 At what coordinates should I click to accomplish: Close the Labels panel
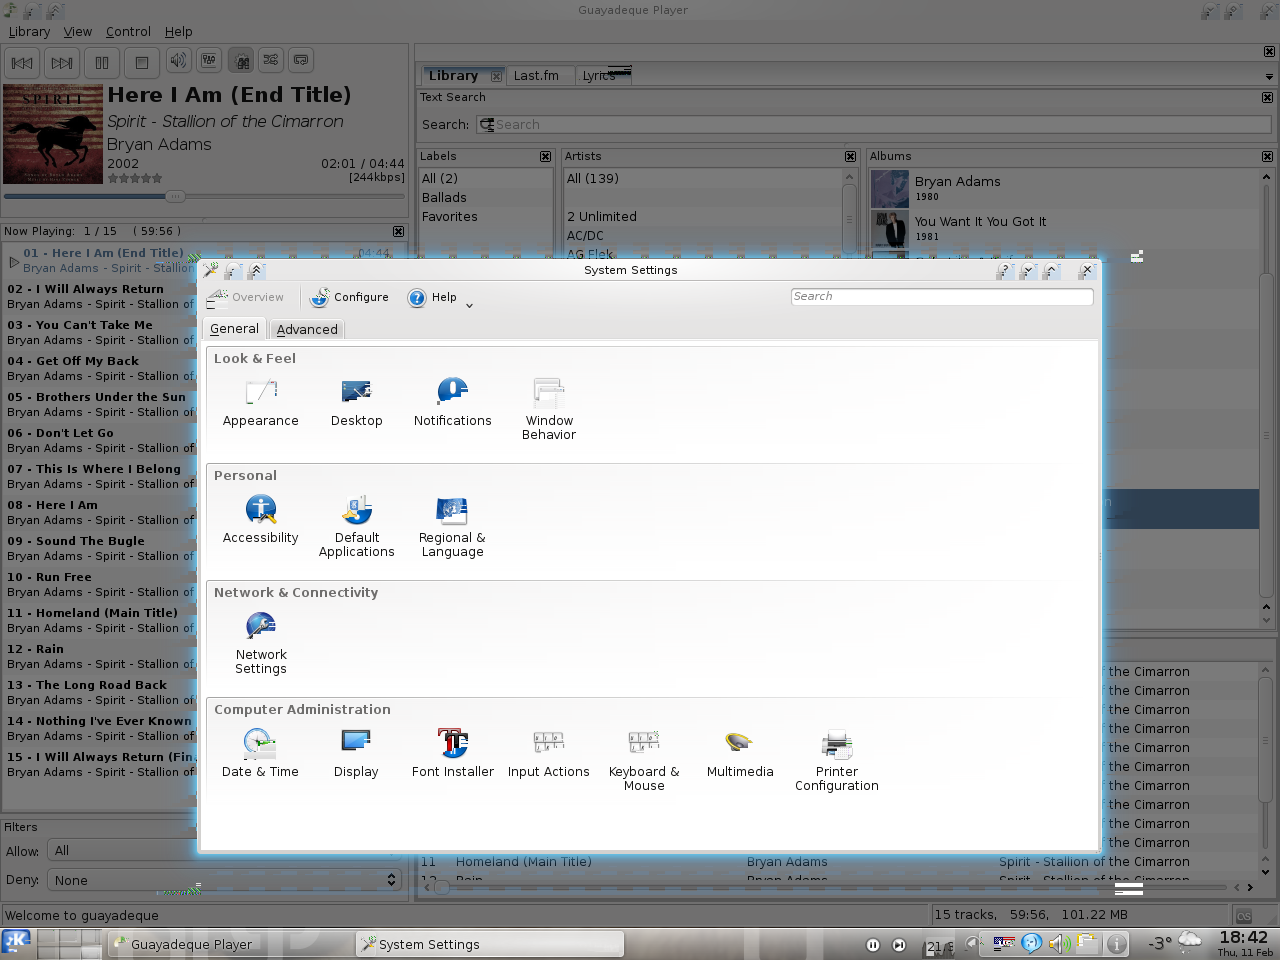click(545, 157)
